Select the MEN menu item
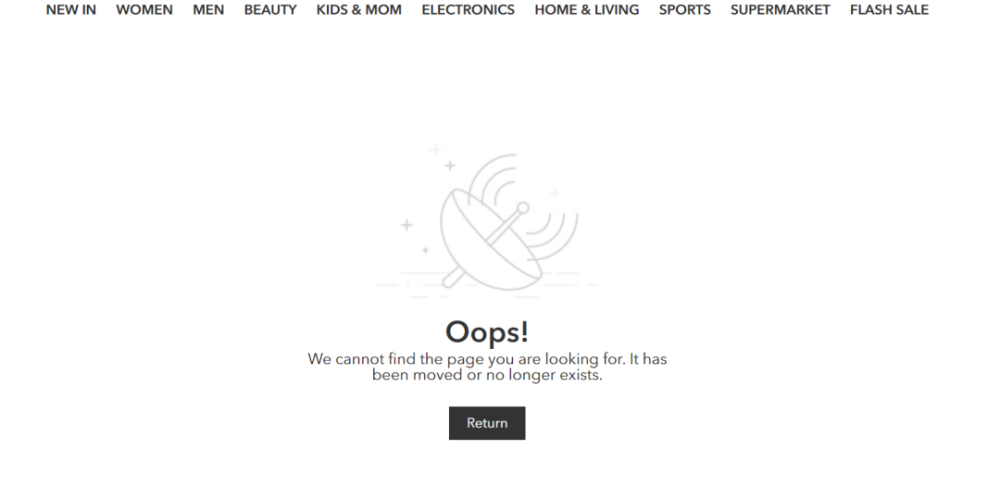Screen dimensions: 1000x487 tap(208, 10)
